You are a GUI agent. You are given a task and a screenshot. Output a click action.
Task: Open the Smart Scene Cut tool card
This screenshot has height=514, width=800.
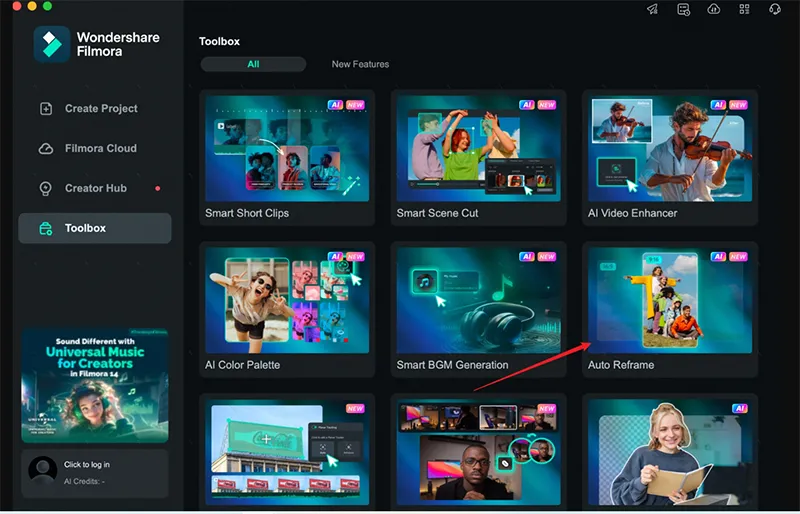click(479, 158)
